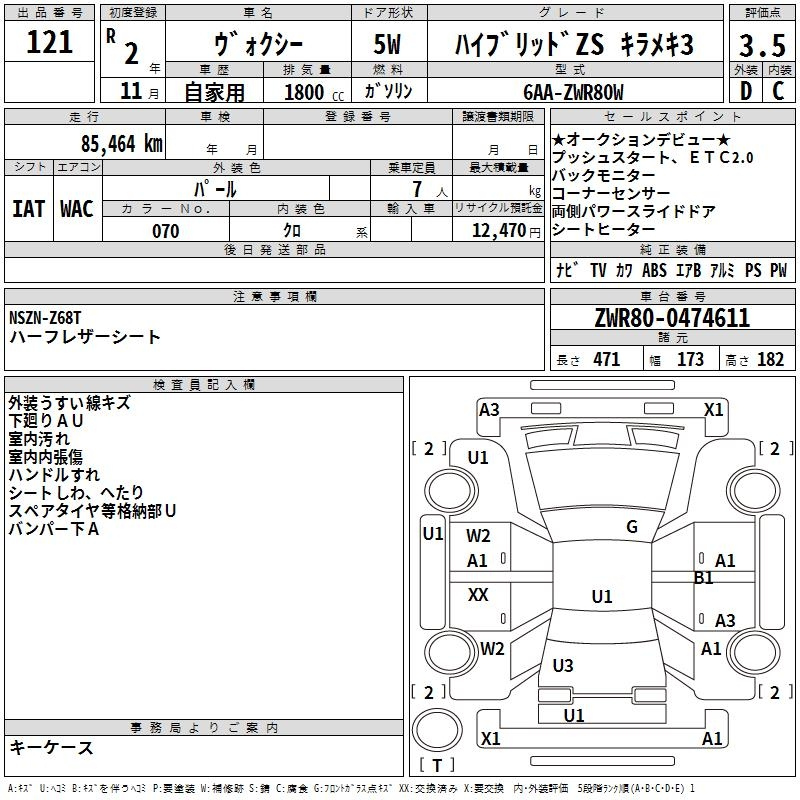
Task: Click the interior grade C
Action: tap(778, 91)
